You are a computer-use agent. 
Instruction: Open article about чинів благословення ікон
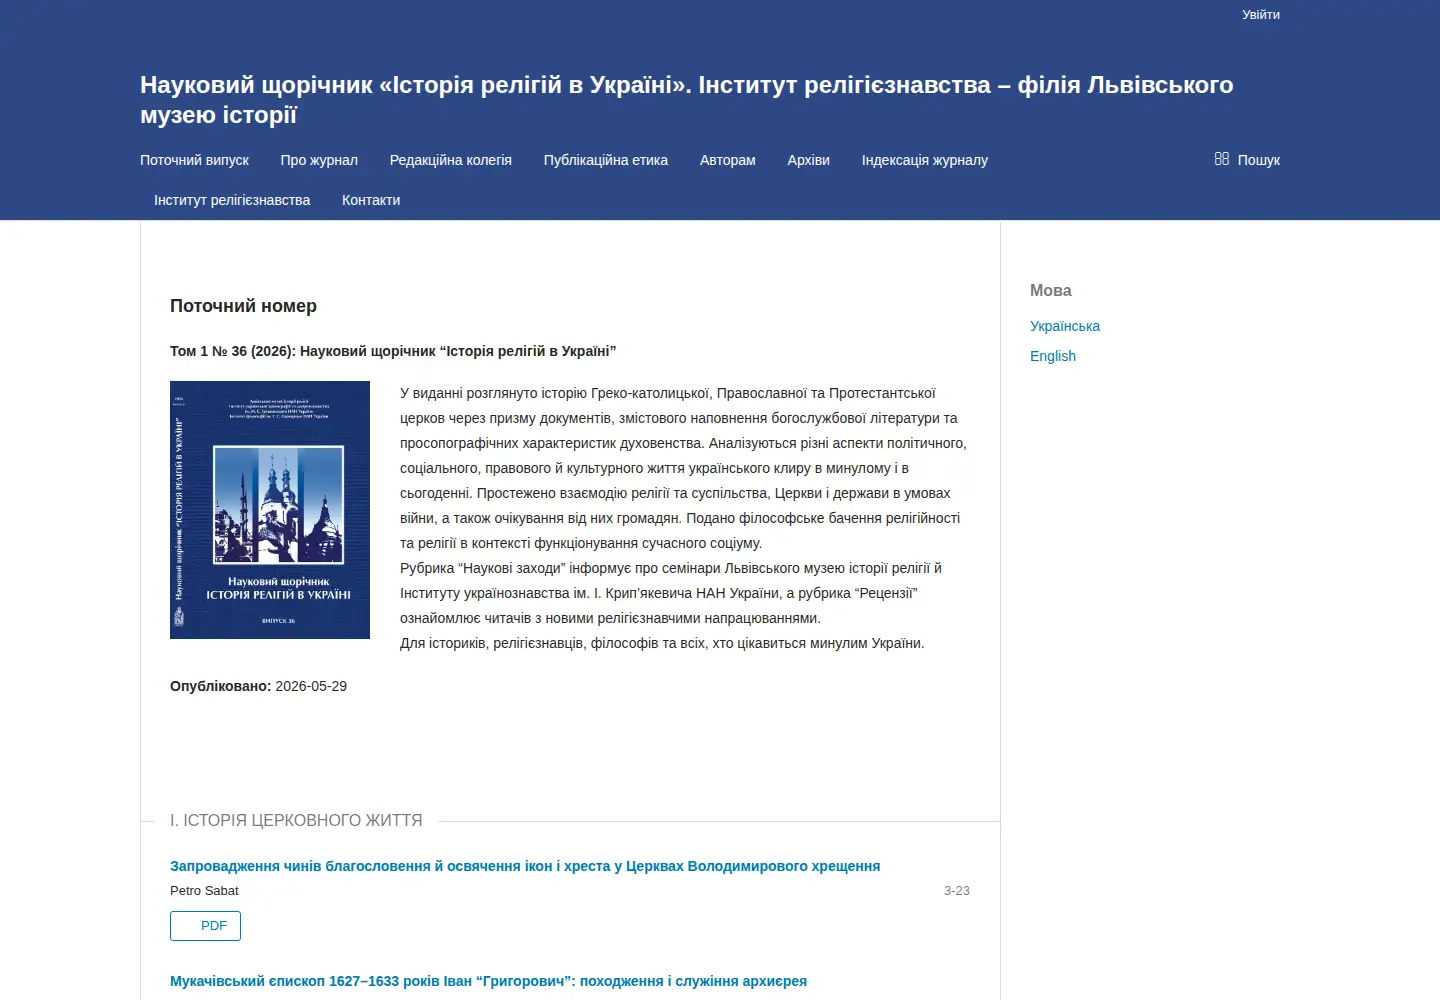[525, 866]
